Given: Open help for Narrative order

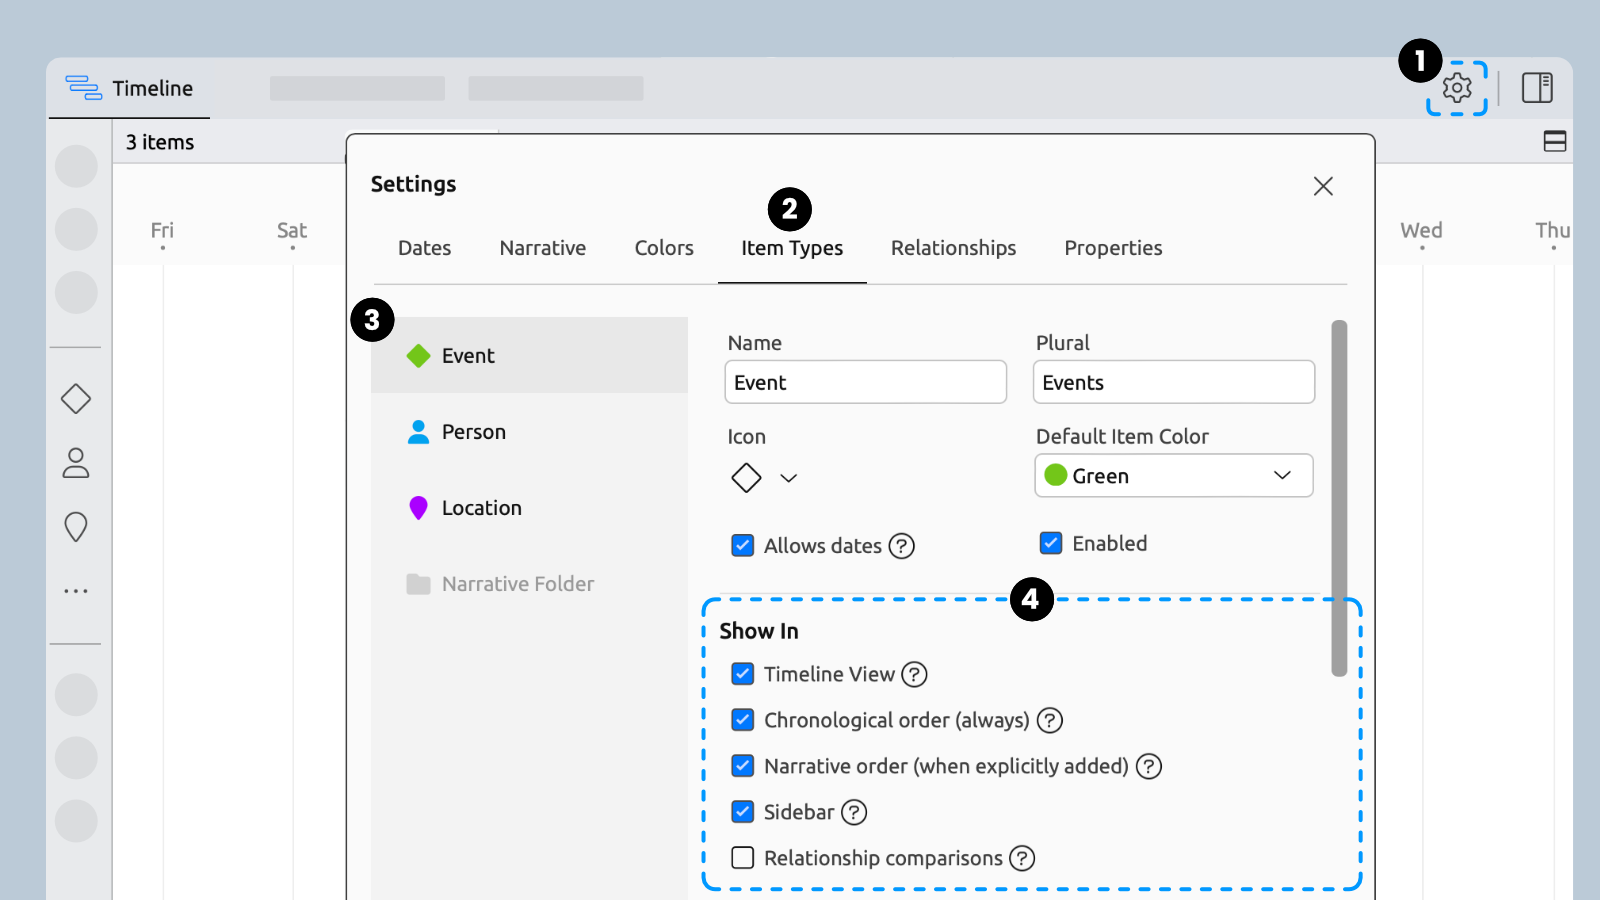Looking at the screenshot, I should click(x=1149, y=767).
